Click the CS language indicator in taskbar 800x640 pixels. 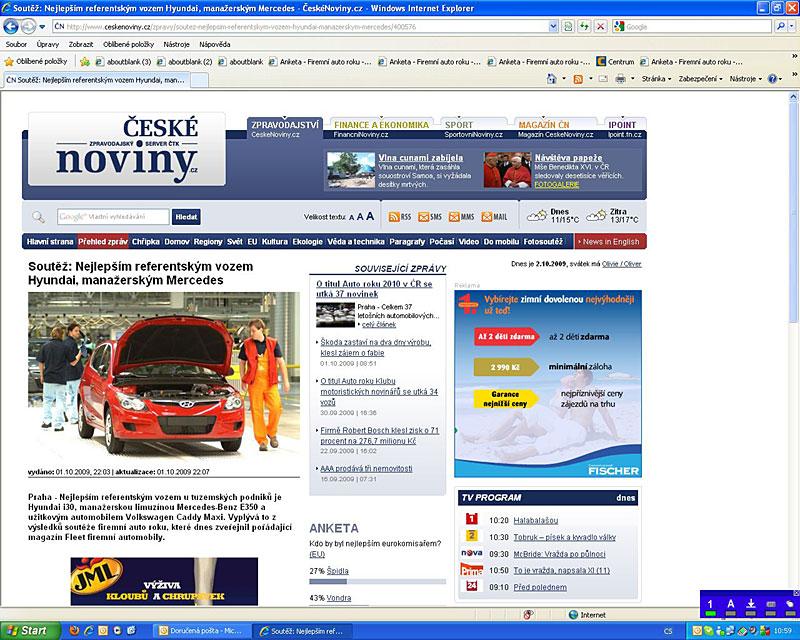(668, 631)
